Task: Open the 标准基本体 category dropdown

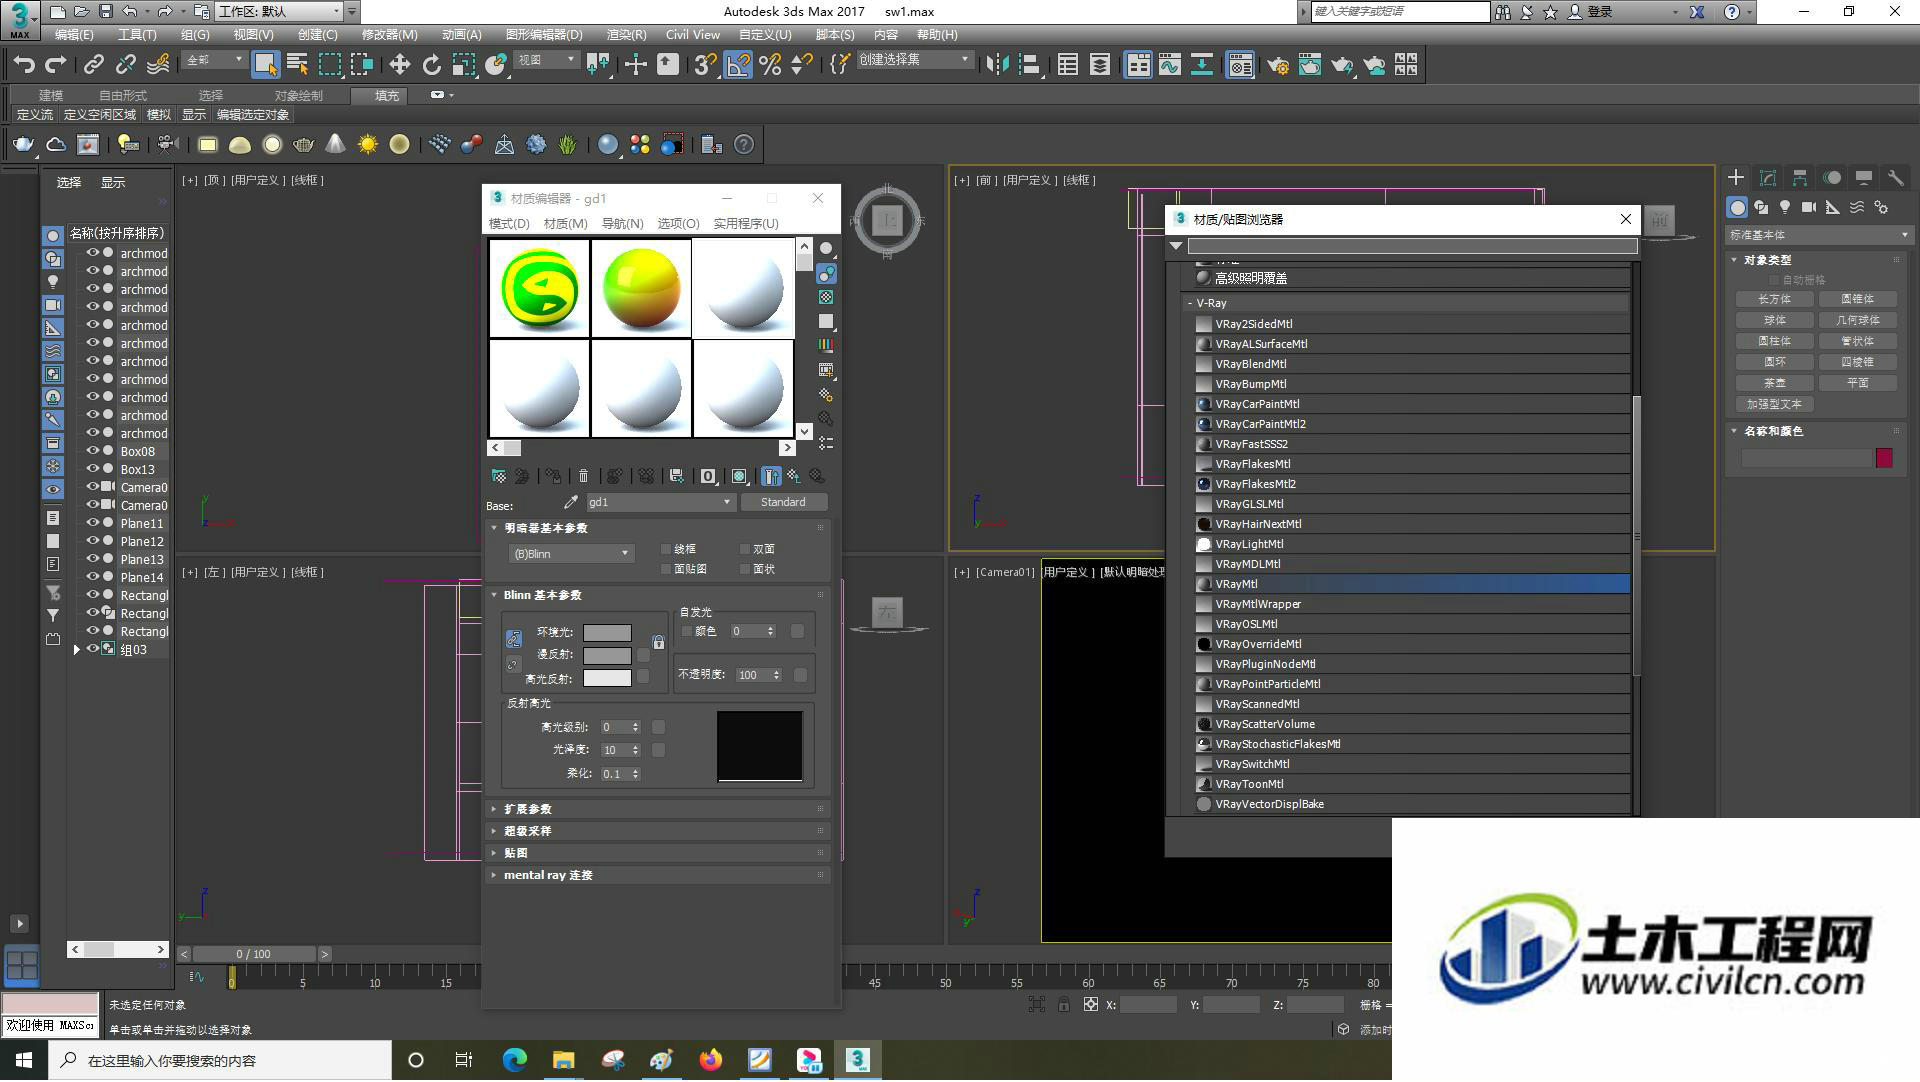Action: point(1819,236)
